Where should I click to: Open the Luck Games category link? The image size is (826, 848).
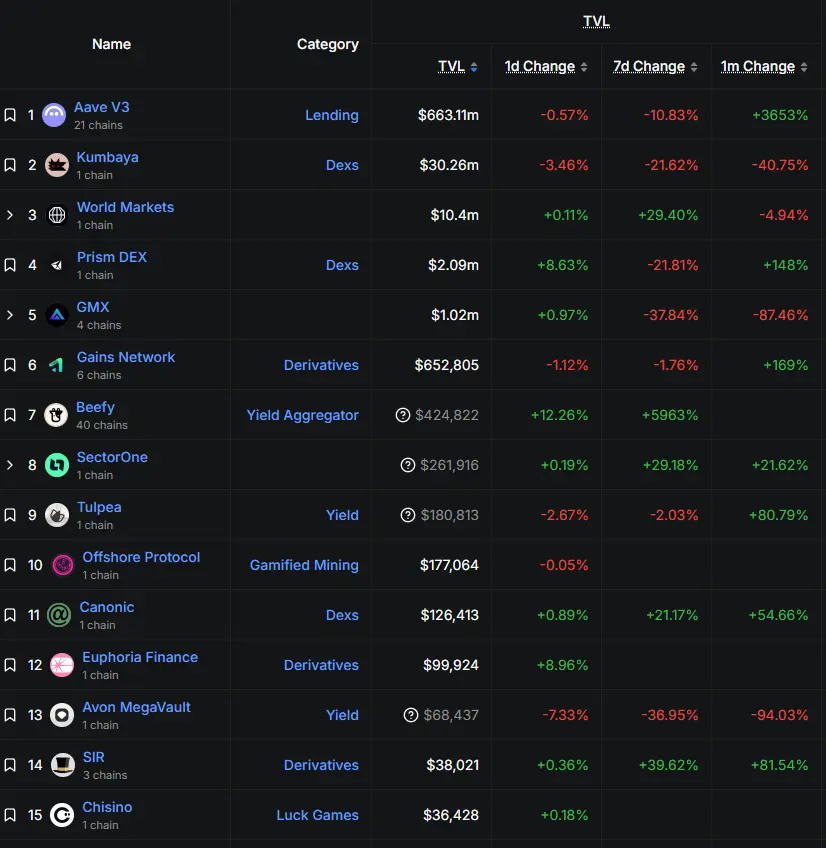click(x=318, y=815)
